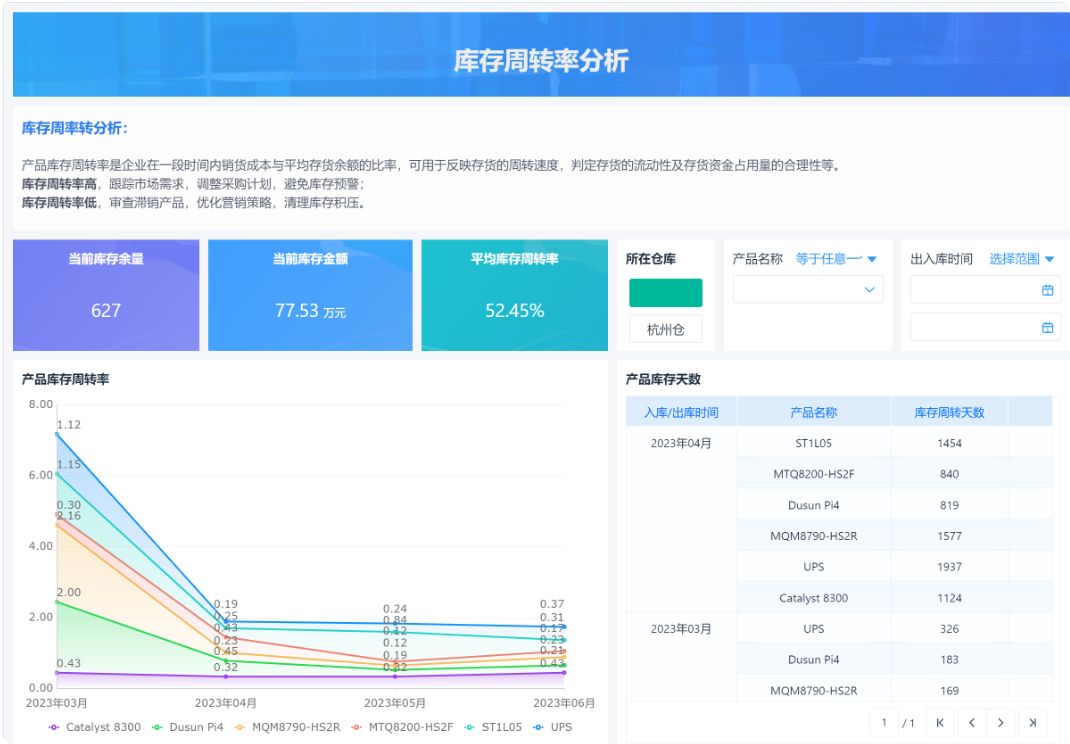The image size is (1070, 744).
Task: Click the 2023年05月 x-axis label
Action: 394,703
